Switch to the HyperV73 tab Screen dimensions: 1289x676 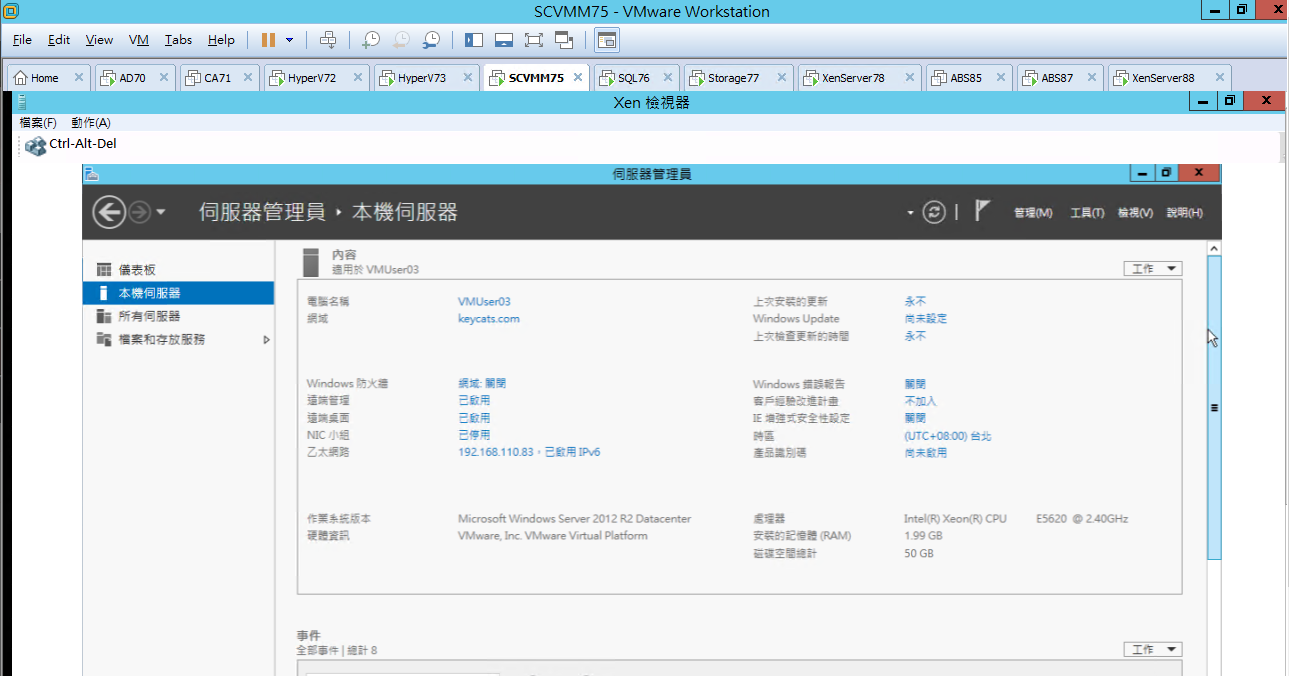(427, 77)
